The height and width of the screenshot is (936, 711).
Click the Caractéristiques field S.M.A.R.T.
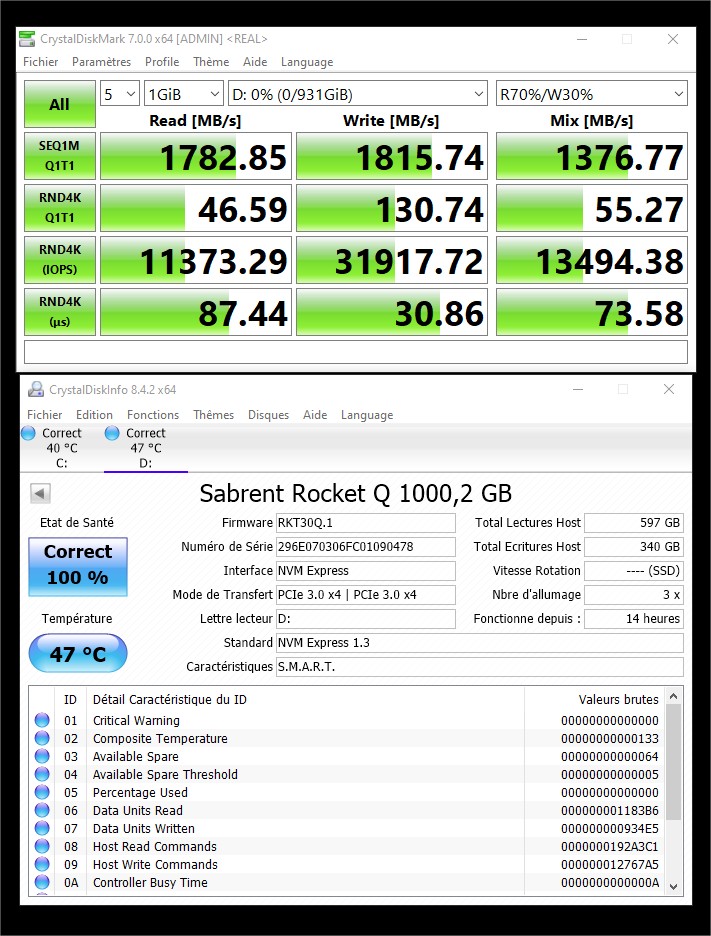(x=479, y=667)
